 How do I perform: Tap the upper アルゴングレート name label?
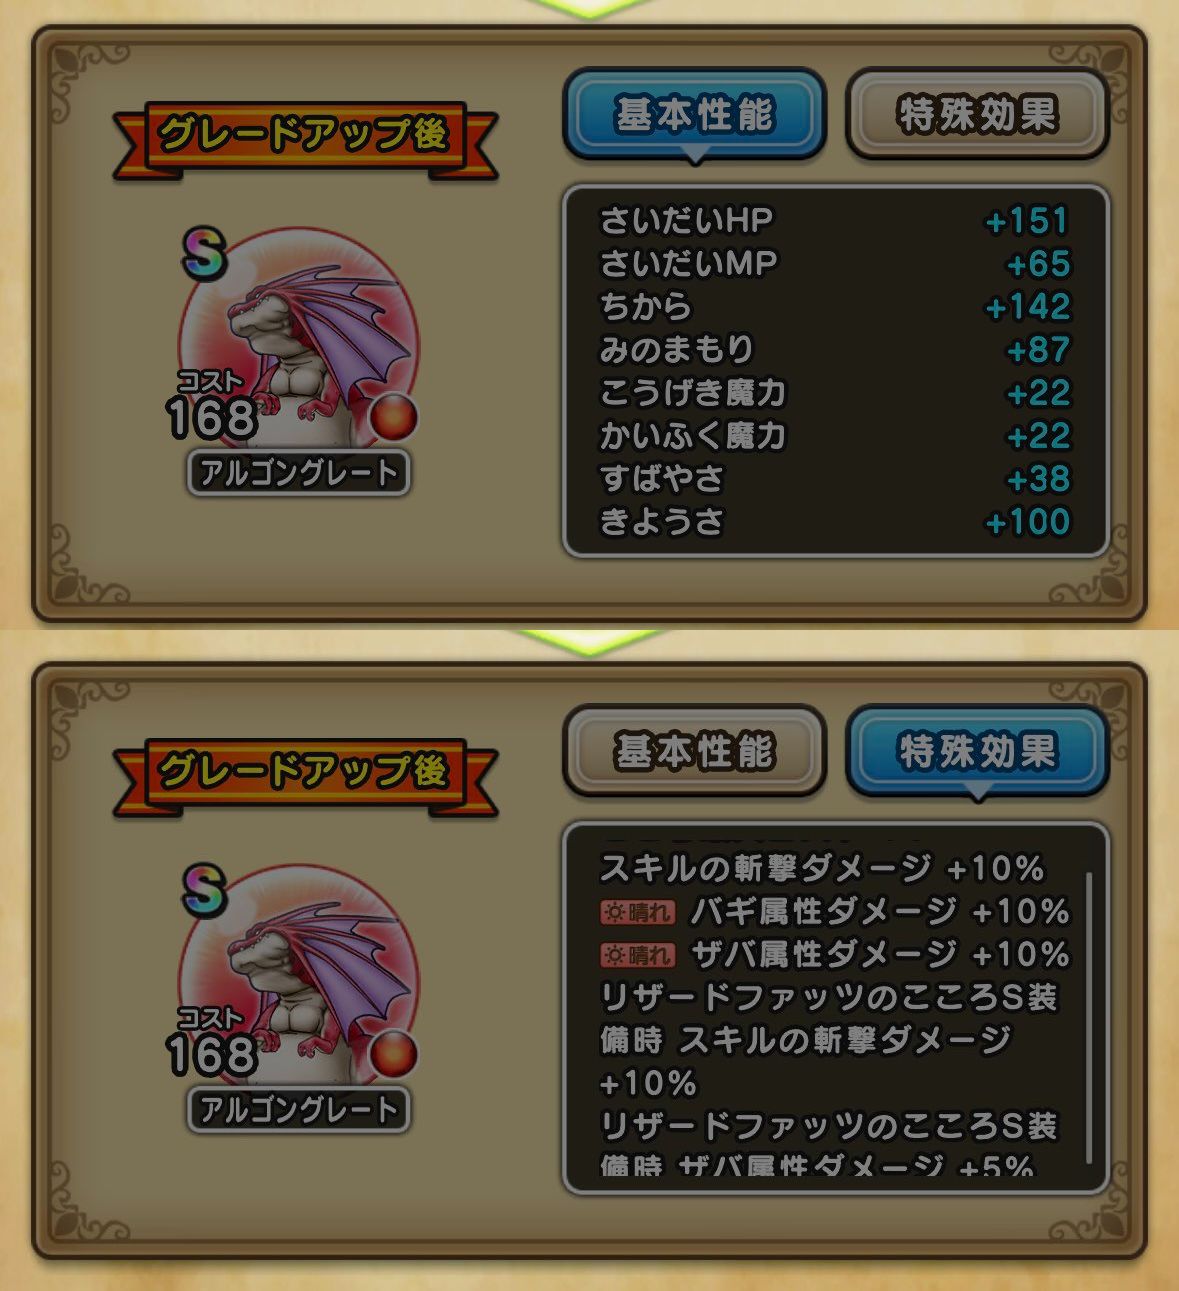299,472
